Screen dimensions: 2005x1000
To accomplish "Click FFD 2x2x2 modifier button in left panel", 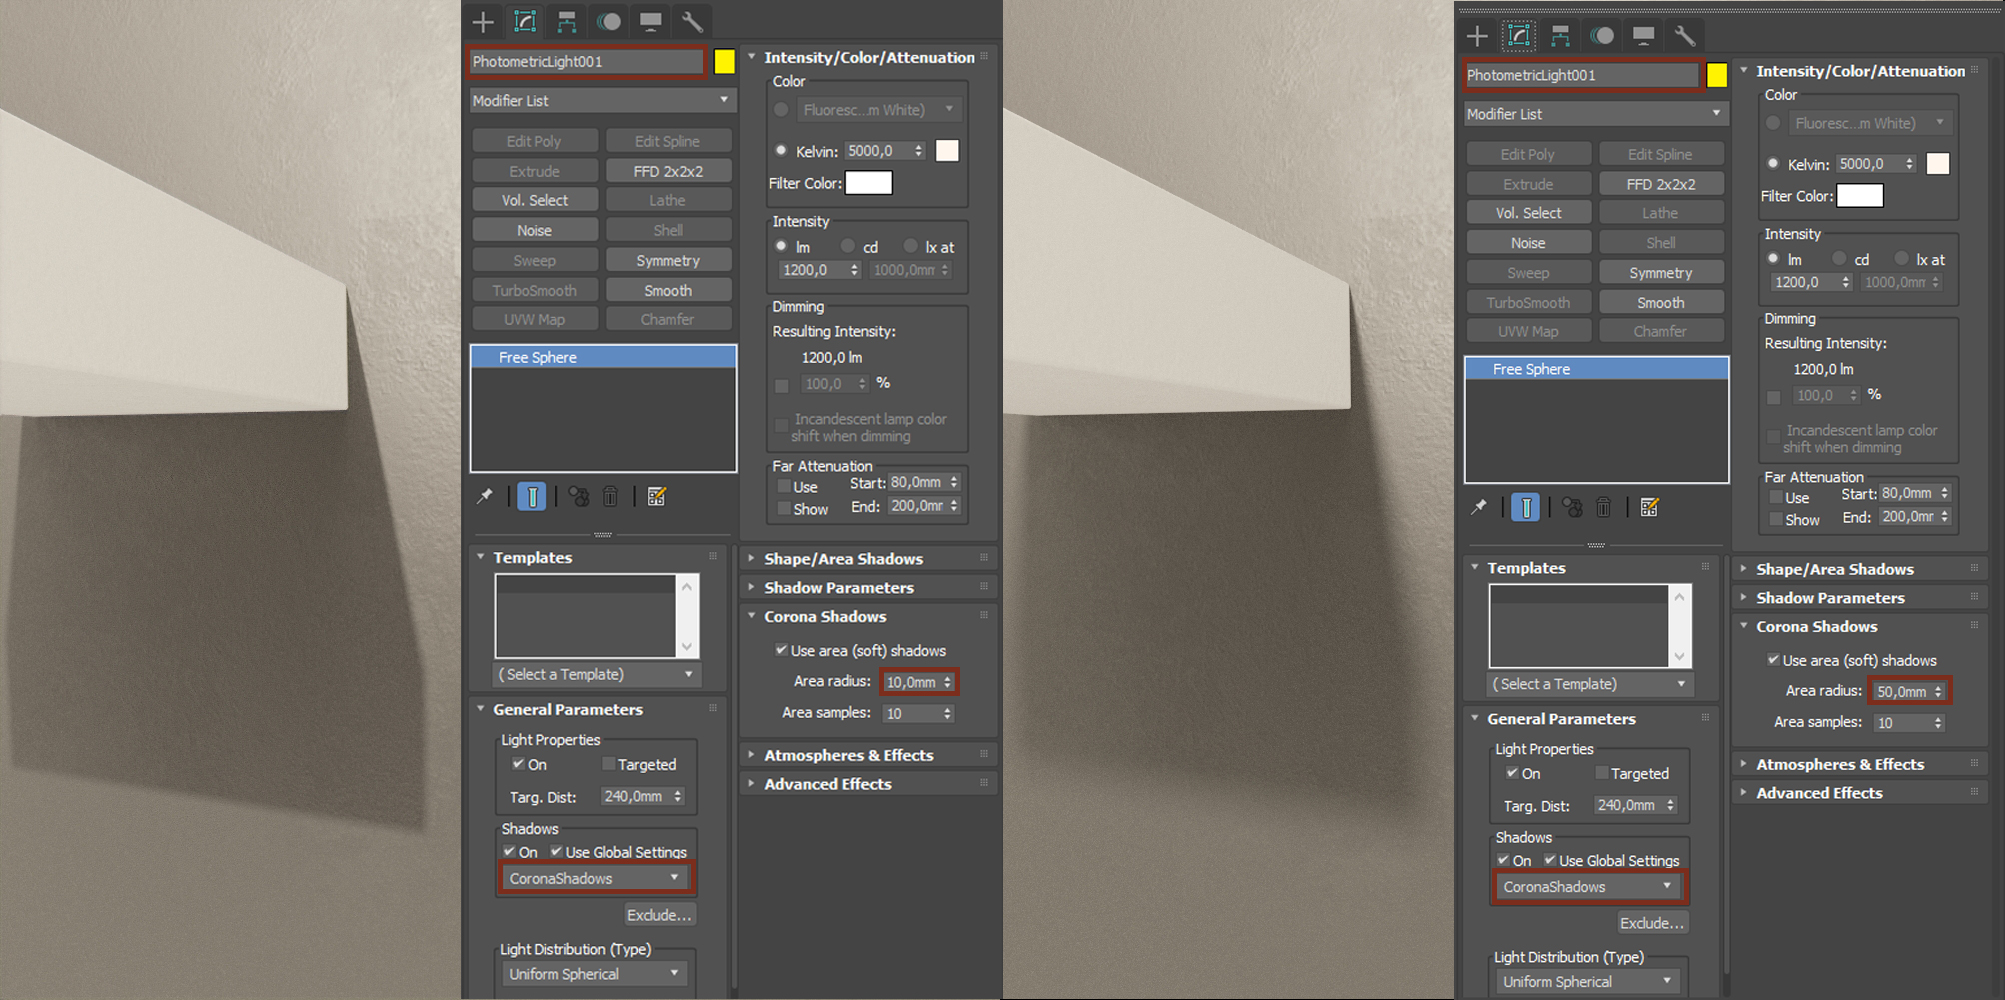I will click(x=668, y=171).
